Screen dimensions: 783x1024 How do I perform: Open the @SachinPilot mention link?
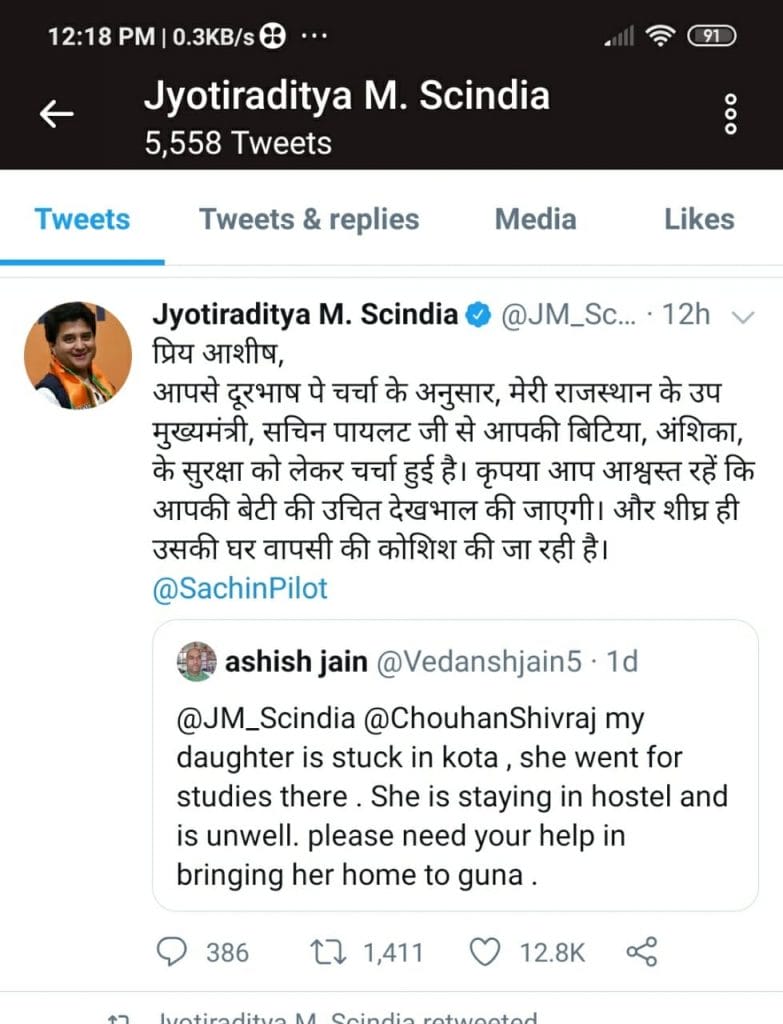[240, 588]
